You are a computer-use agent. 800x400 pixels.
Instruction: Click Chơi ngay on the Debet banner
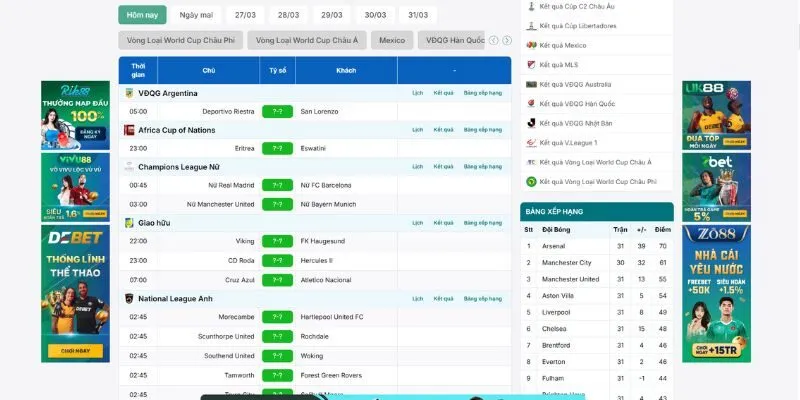75,351
